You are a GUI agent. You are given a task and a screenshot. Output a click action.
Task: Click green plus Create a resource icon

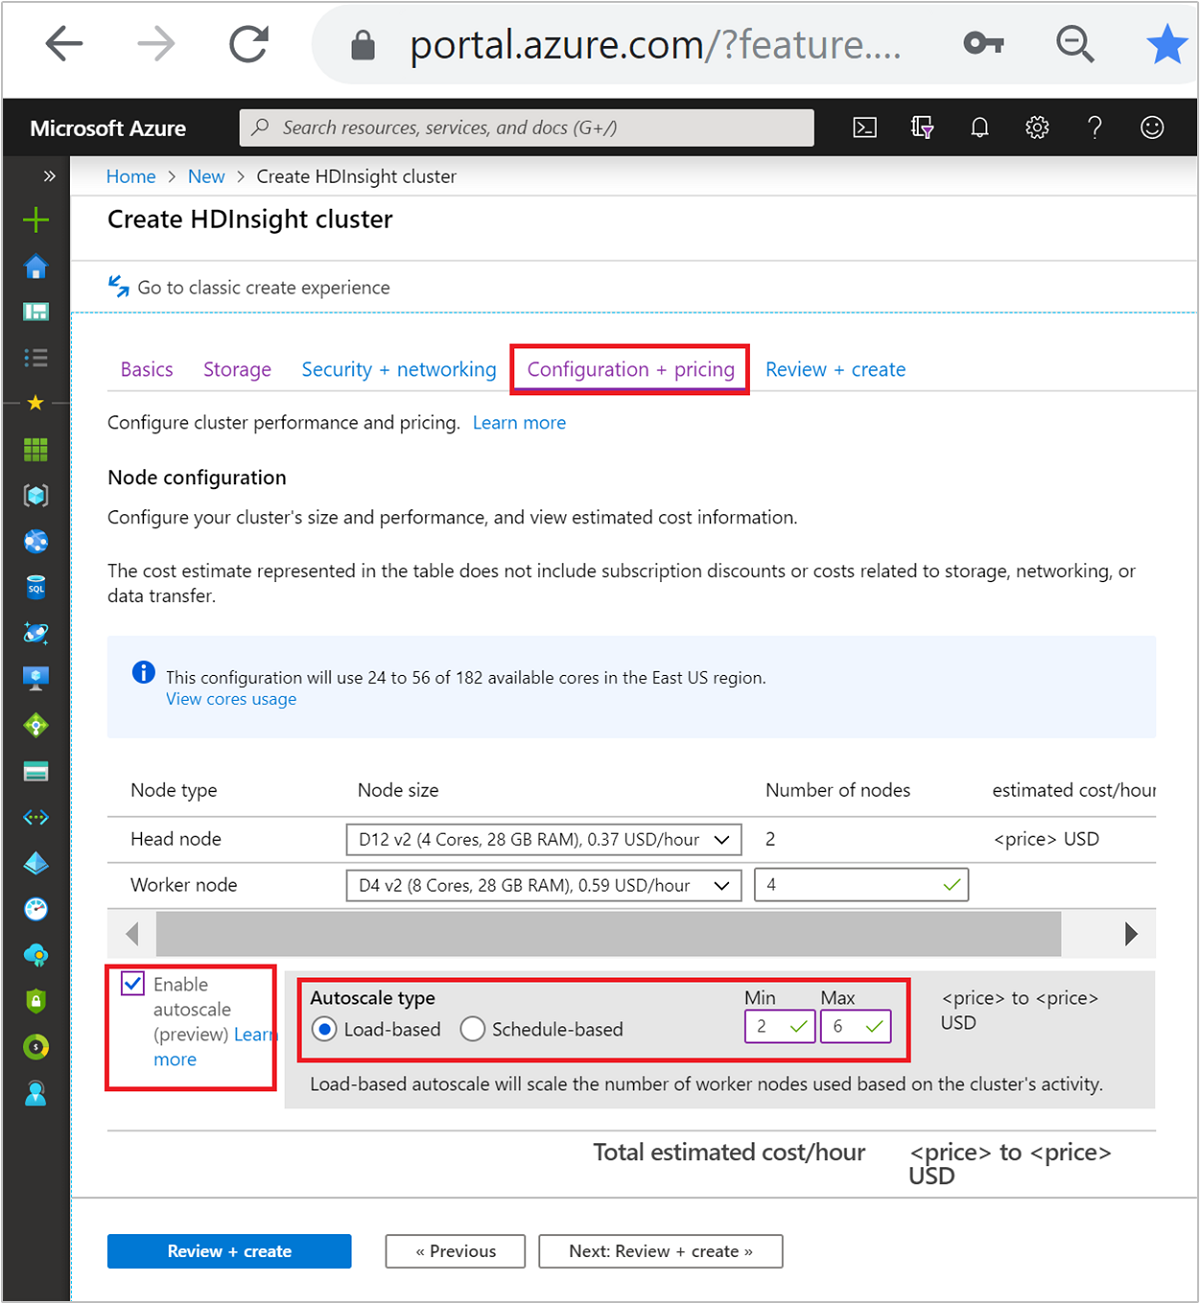pos(36,220)
